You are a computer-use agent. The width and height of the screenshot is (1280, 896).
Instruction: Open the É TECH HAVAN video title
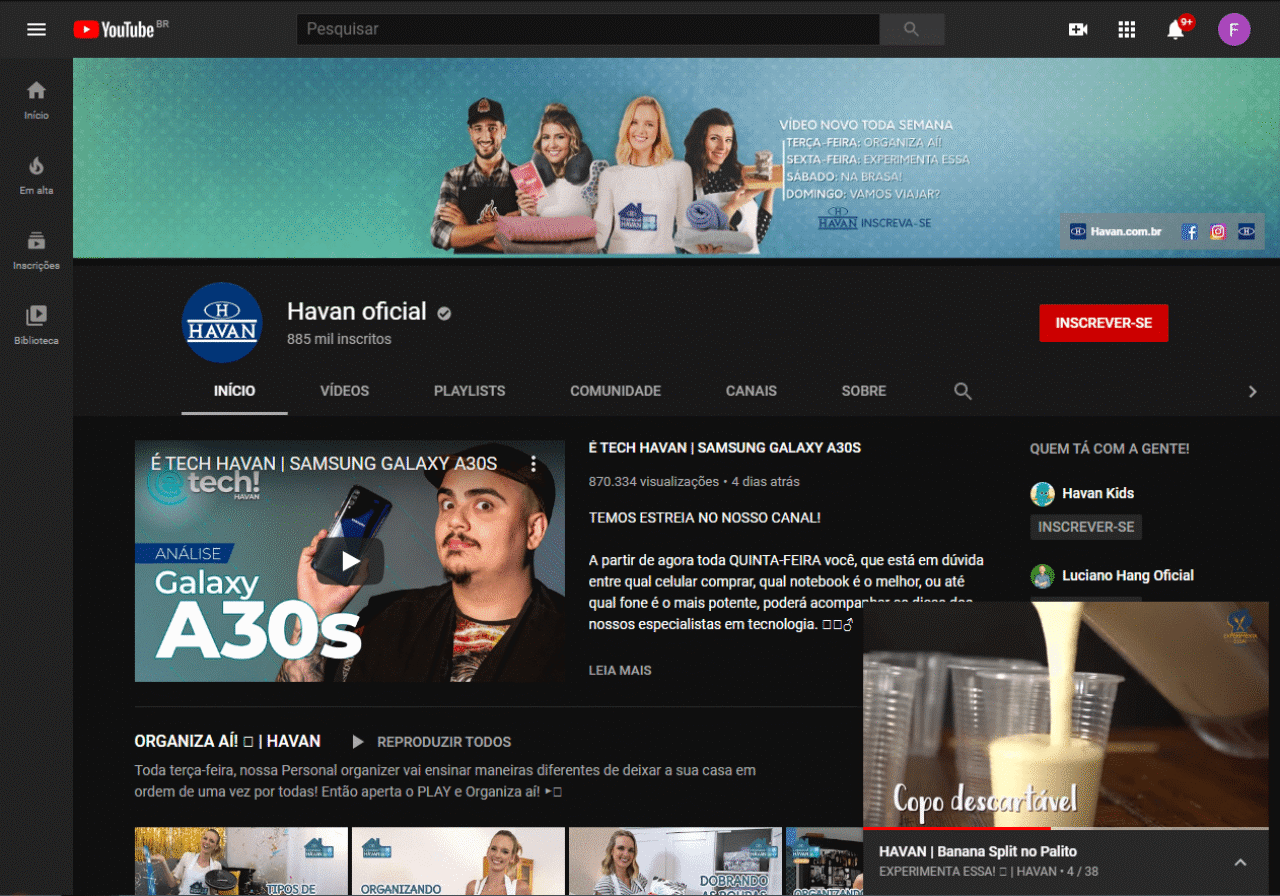coord(725,448)
